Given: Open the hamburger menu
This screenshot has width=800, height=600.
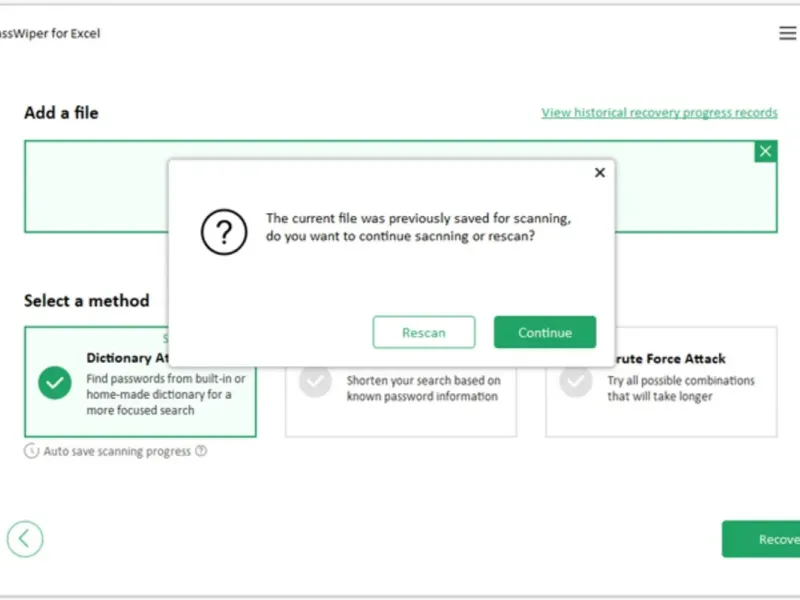Looking at the screenshot, I should [787, 33].
